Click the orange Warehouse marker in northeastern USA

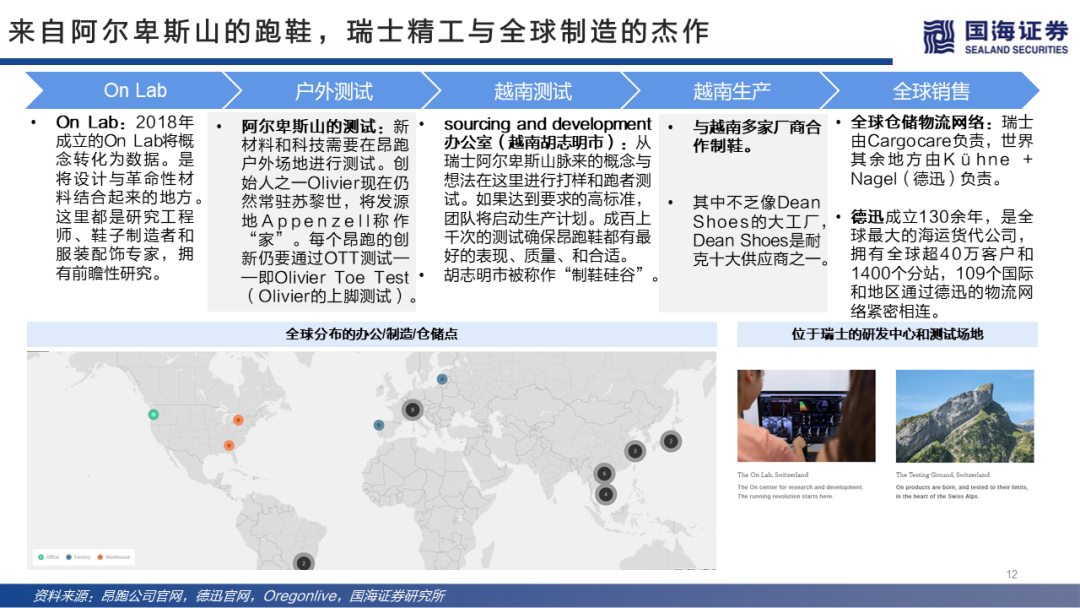click(x=238, y=419)
